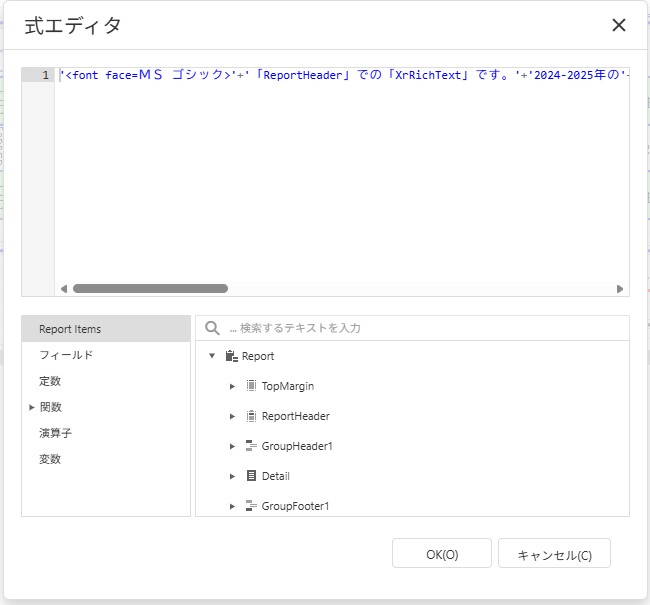
Task: Click the ReportHeader band icon
Action: [x=251, y=416]
